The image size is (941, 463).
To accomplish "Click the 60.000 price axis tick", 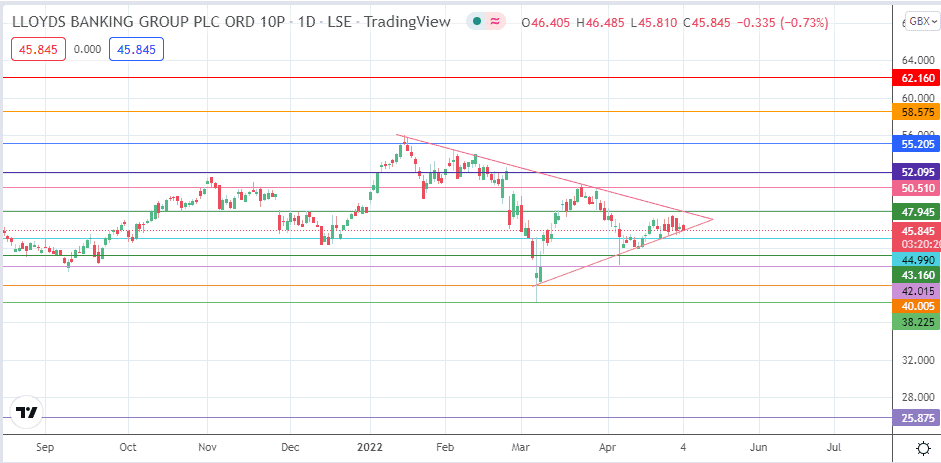I will coord(919,98).
